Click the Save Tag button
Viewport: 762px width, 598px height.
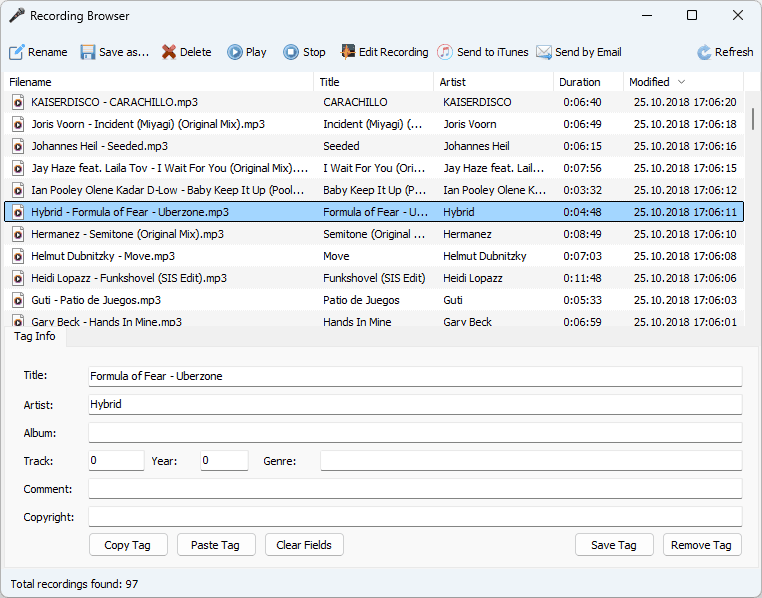[614, 545]
